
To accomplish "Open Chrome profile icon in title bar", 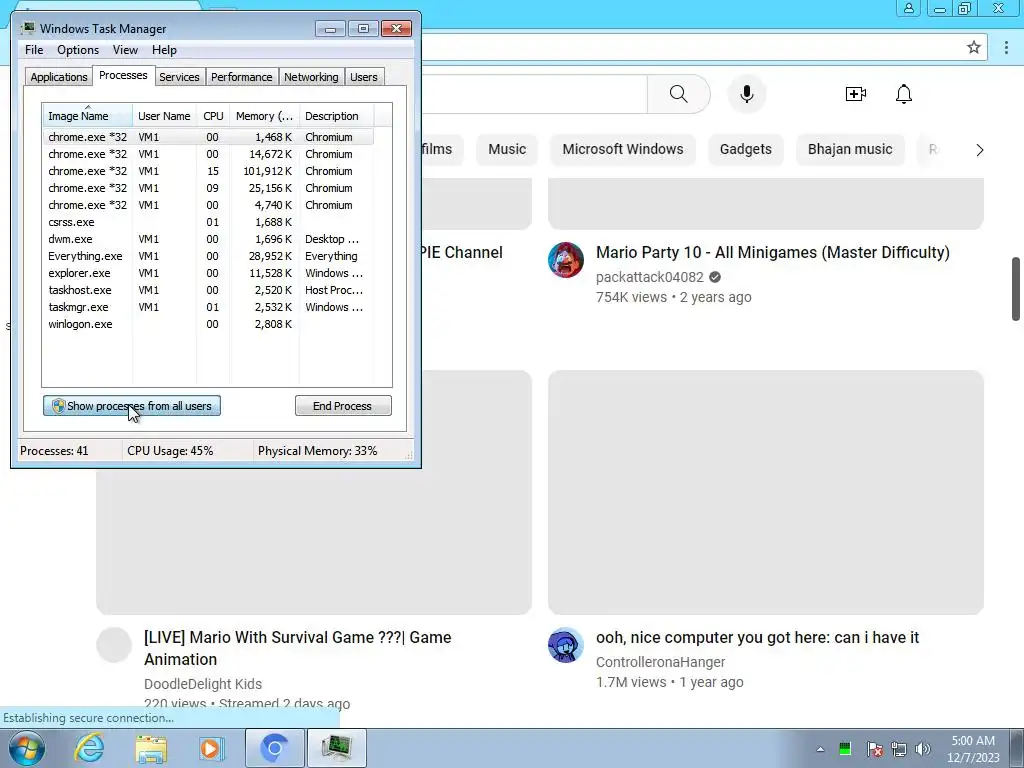I will click(x=908, y=8).
